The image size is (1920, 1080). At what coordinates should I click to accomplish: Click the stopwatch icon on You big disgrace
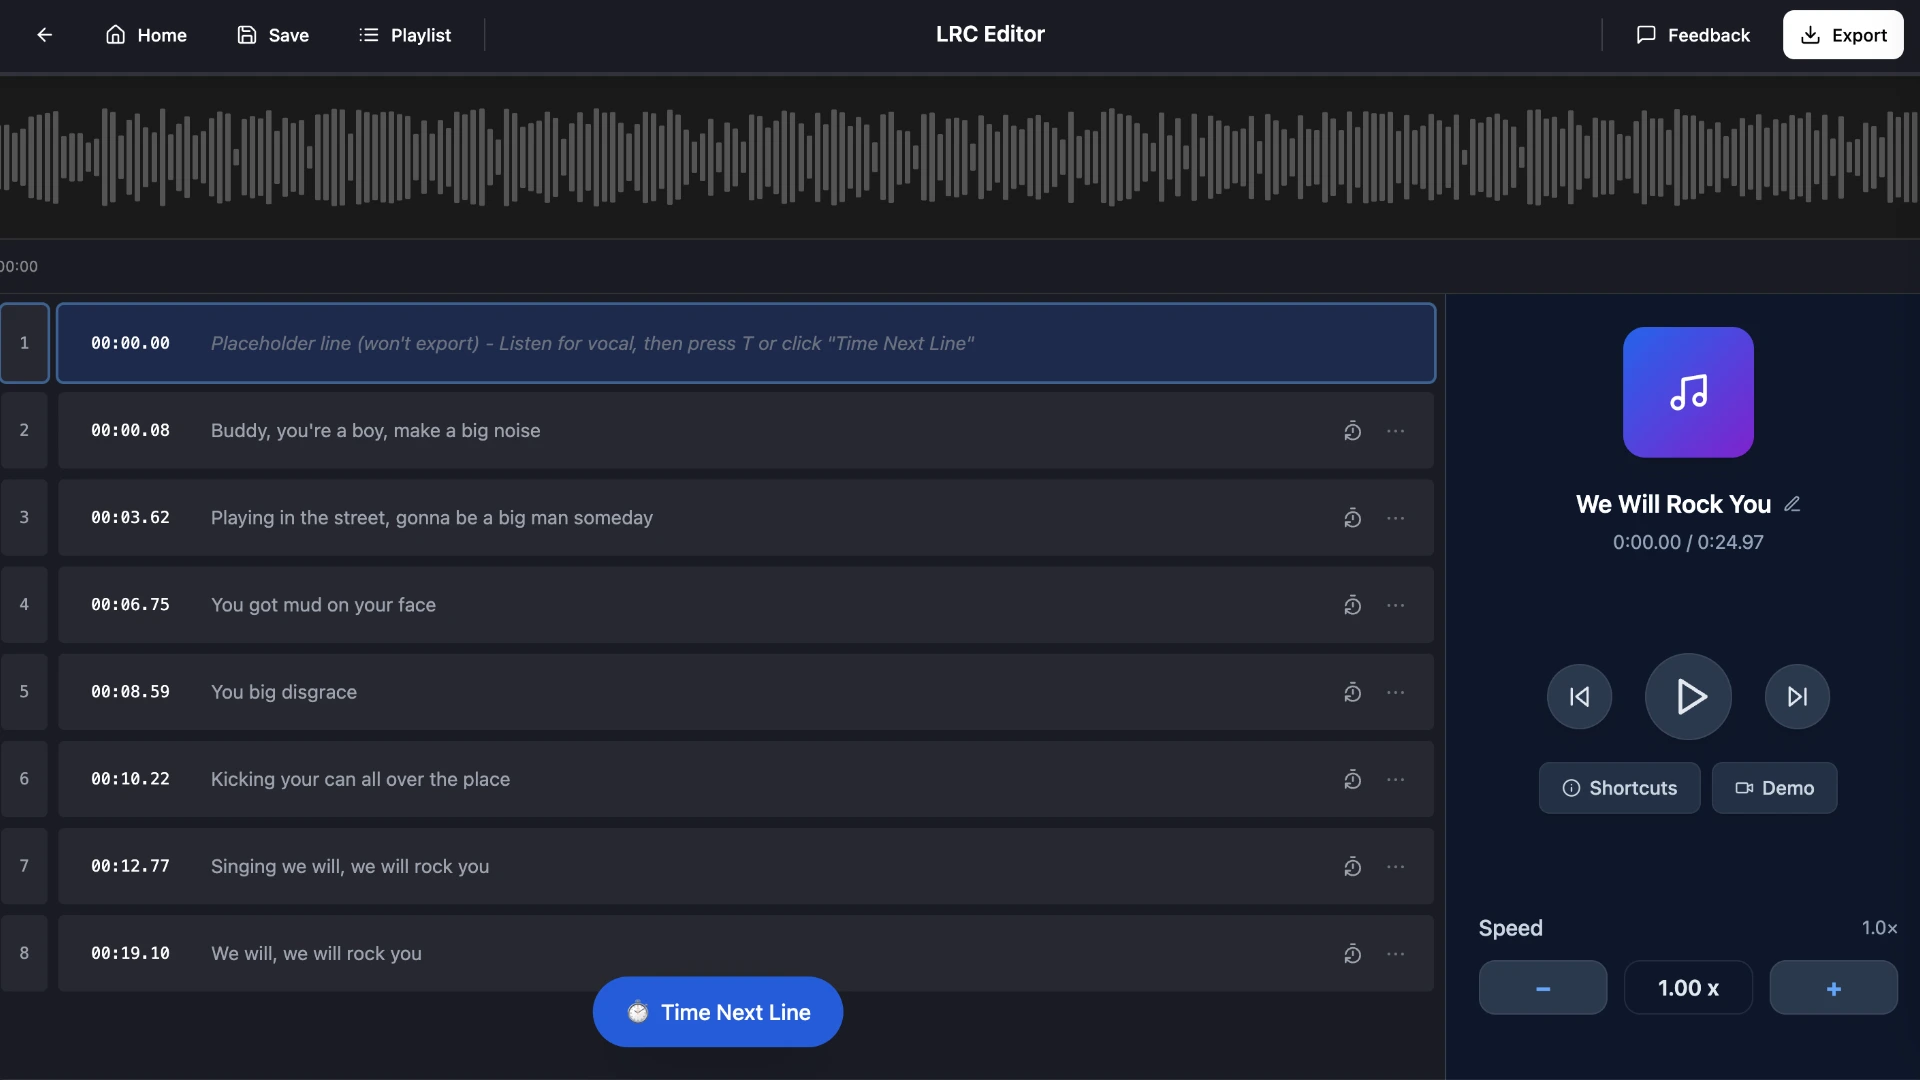pos(1352,692)
